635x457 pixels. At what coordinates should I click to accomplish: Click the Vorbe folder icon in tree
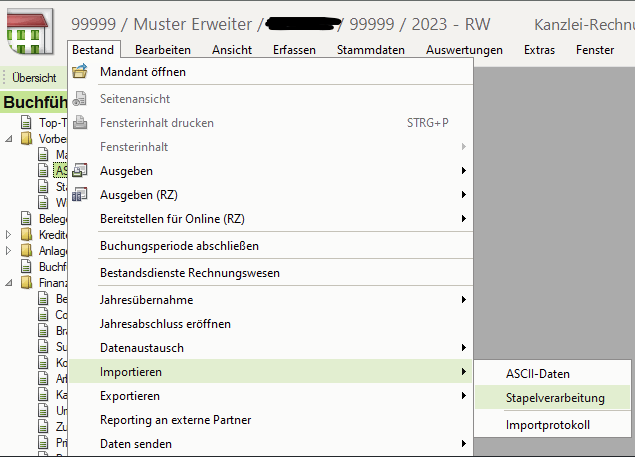pos(26,139)
